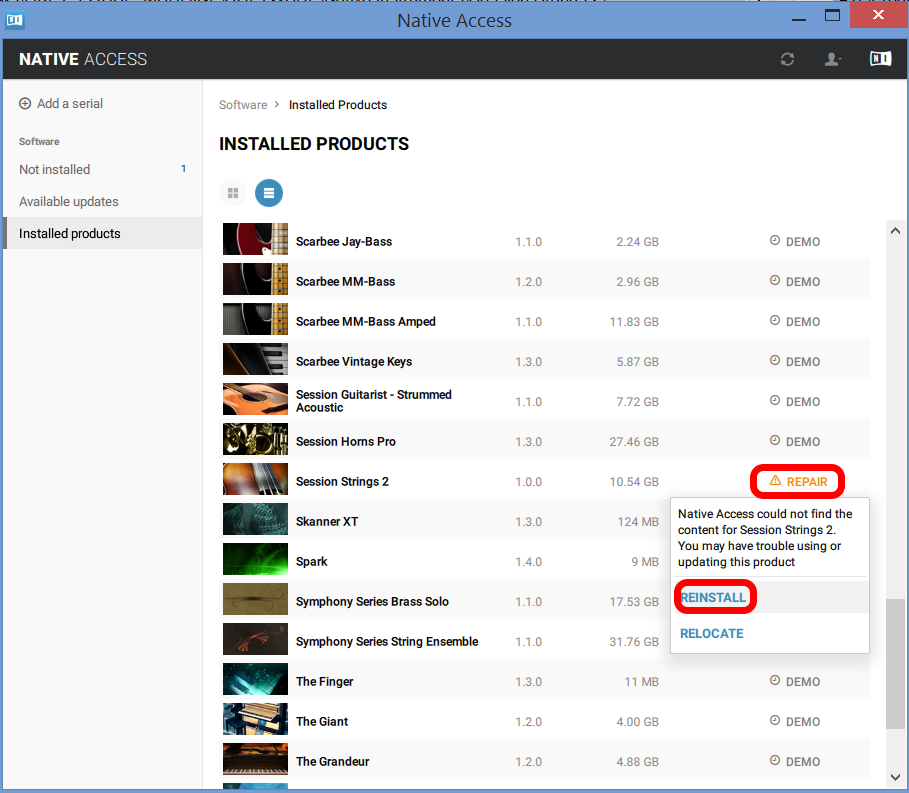Click Spark green thumbnail
Image resolution: width=909 pixels, height=793 pixels.
tap(255, 559)
